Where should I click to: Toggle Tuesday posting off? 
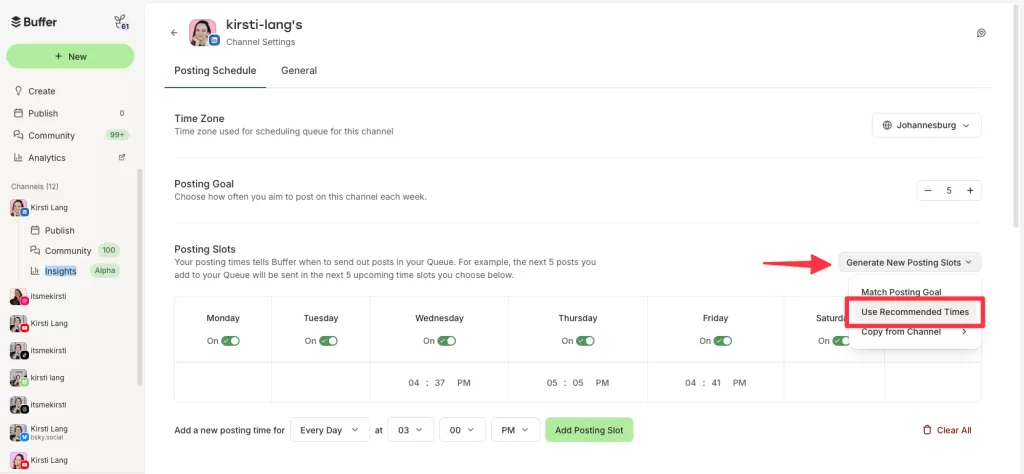(x=328, y=341)
